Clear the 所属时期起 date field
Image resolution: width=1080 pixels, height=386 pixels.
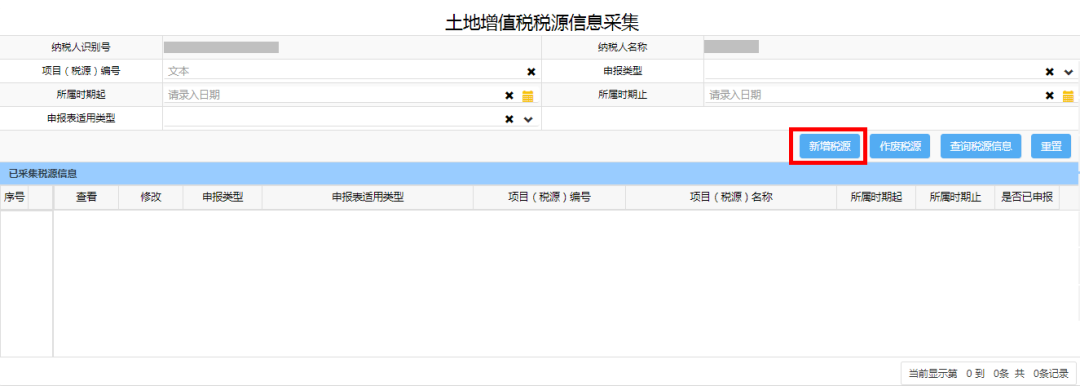coord(509,96)
